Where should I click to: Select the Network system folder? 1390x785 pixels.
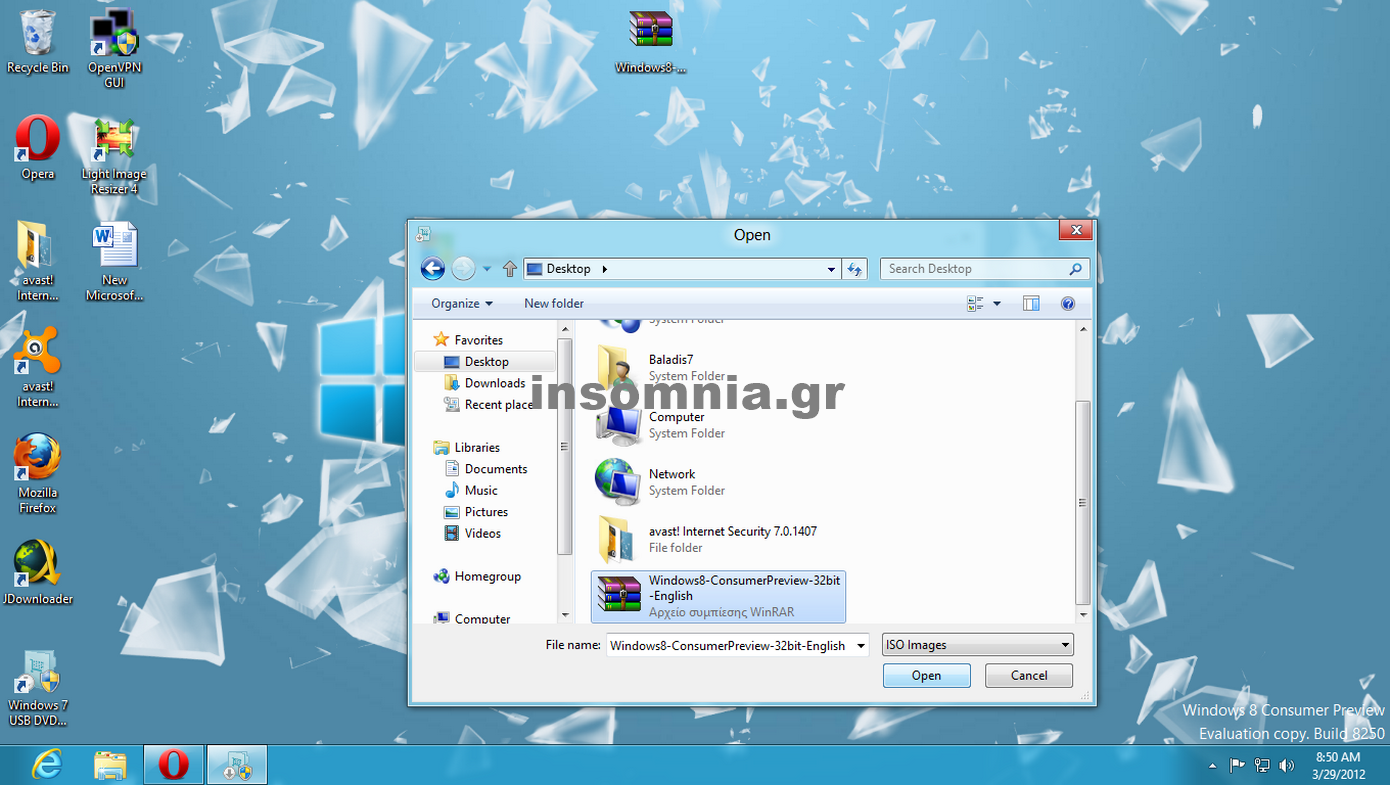click(x=718, y=482)
